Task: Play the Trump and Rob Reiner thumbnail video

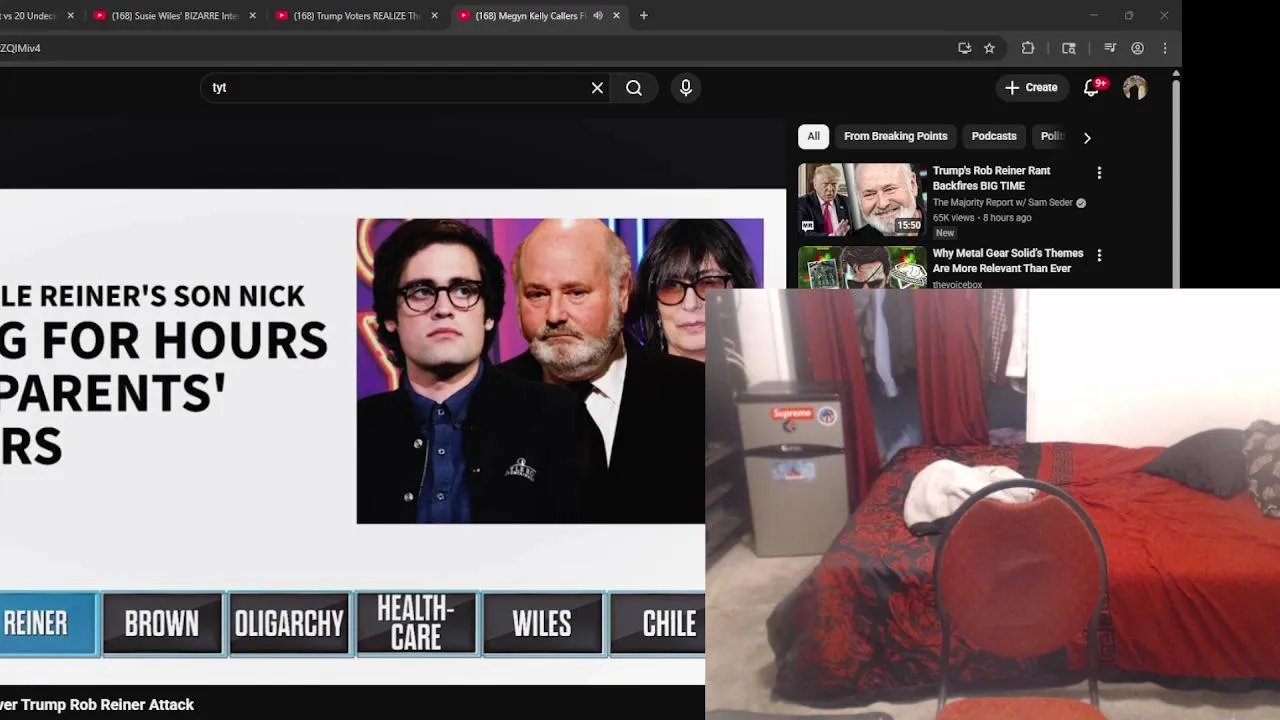Action: click(862, 199)
